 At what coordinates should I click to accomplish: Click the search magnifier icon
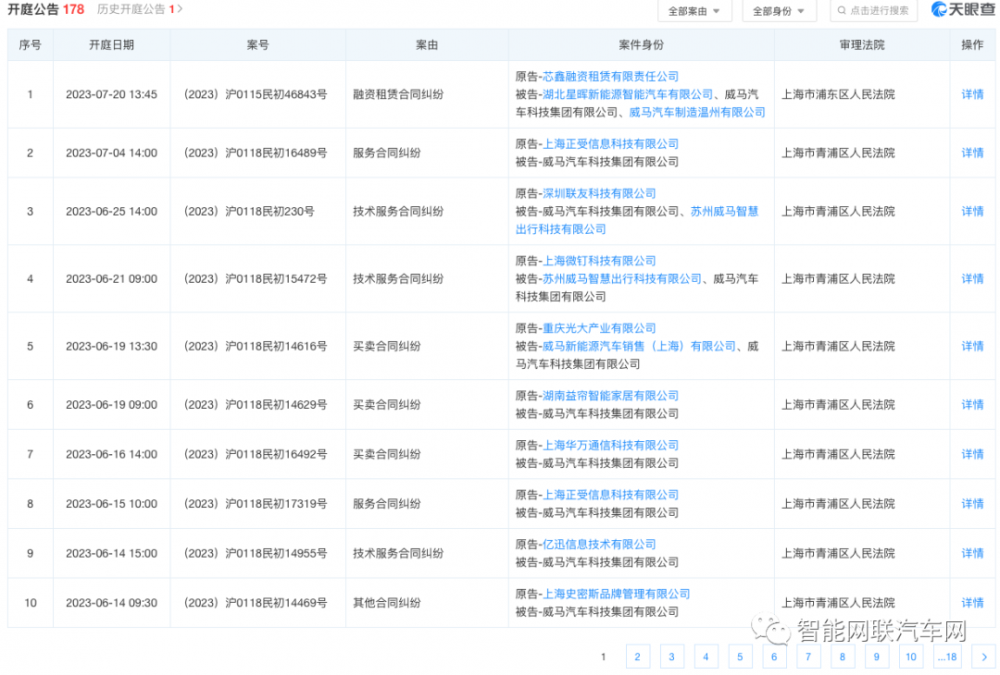(838, 11)
